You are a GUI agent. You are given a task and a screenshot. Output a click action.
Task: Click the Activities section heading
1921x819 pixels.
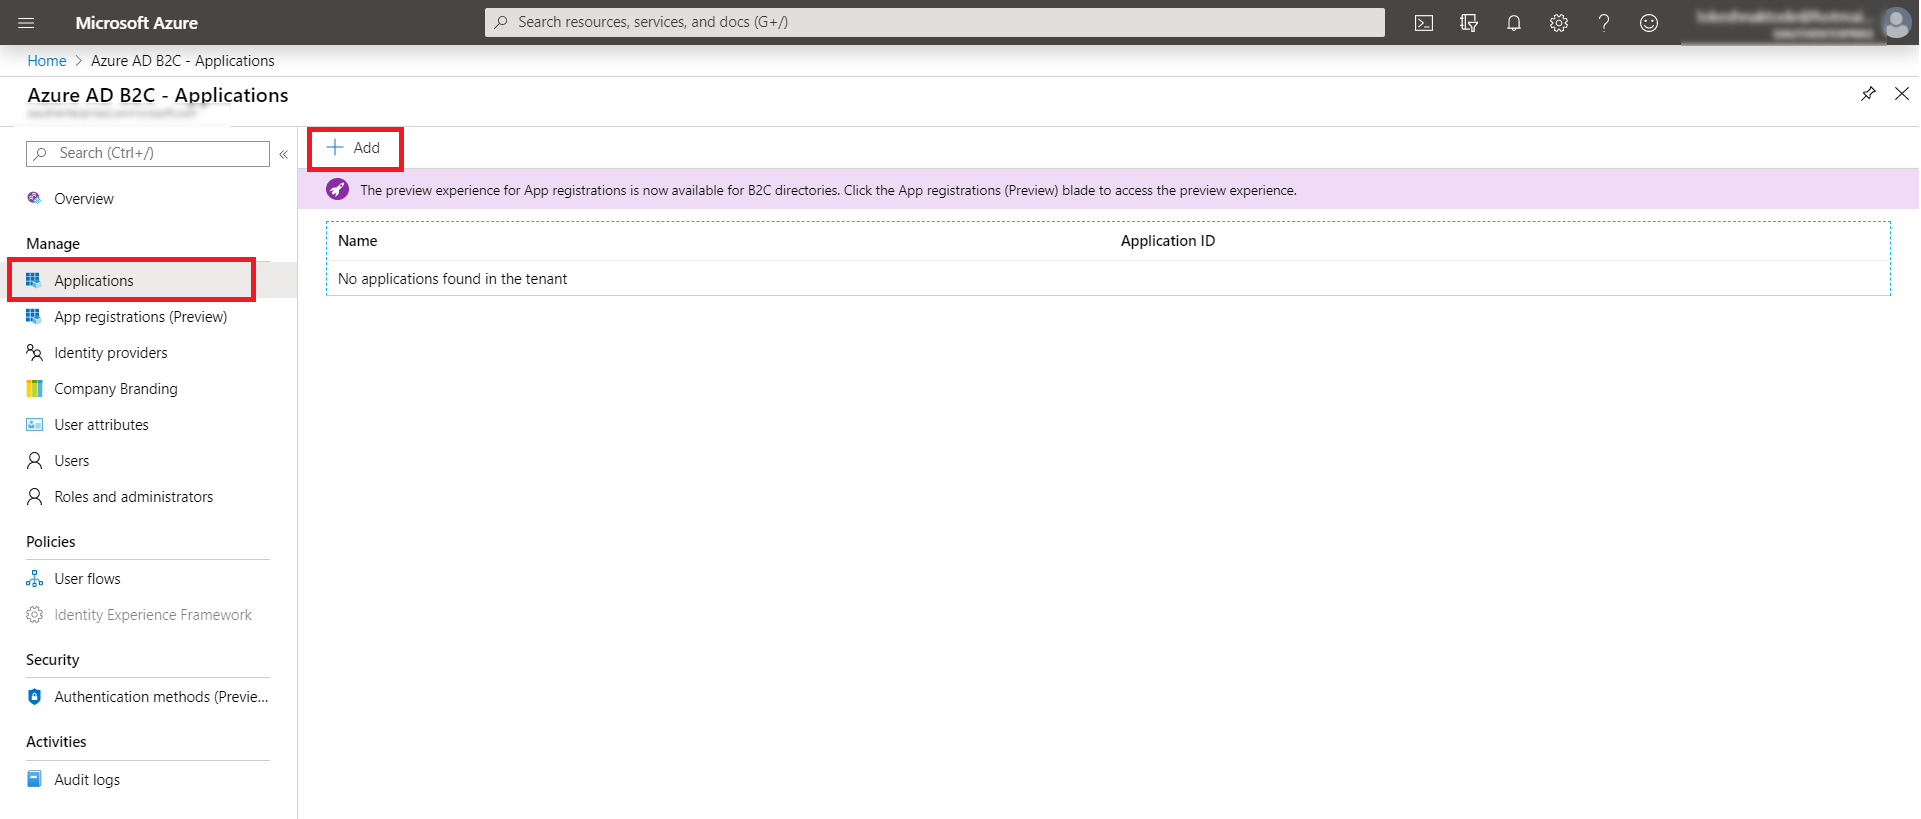(56, 742)
